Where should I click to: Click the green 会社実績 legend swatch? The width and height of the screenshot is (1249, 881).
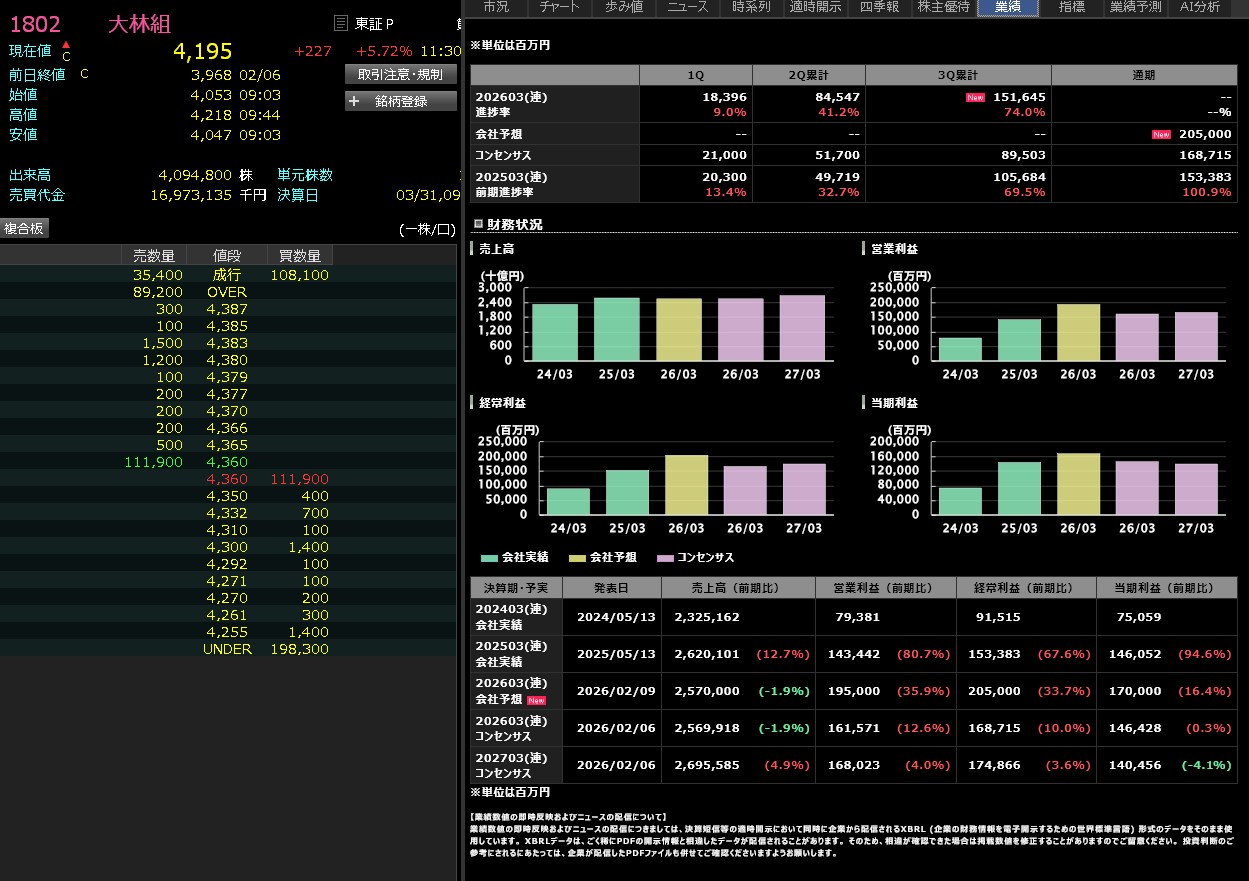click(x=489, y=558)
